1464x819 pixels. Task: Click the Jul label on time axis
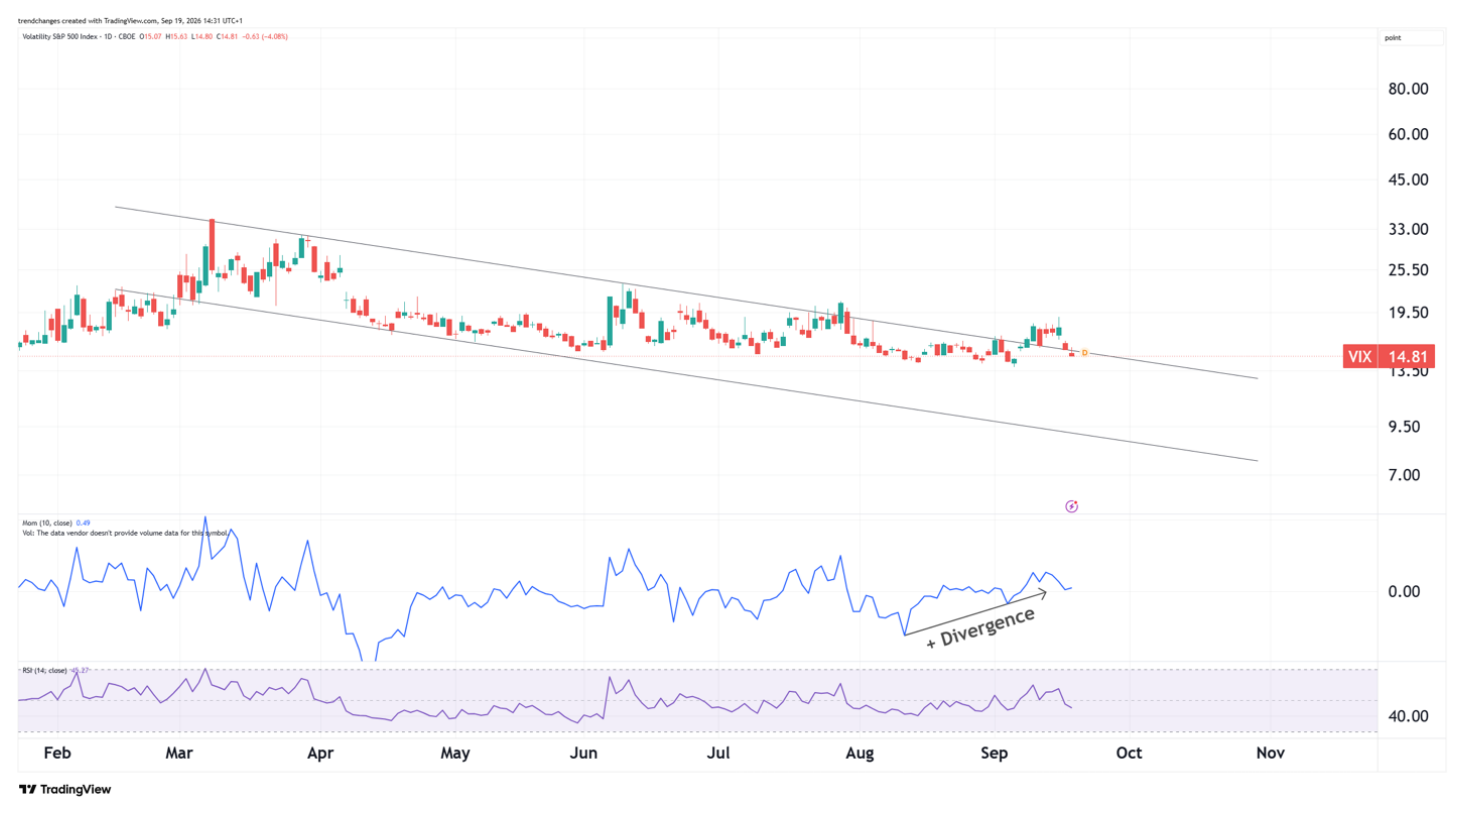click(718, 753)
